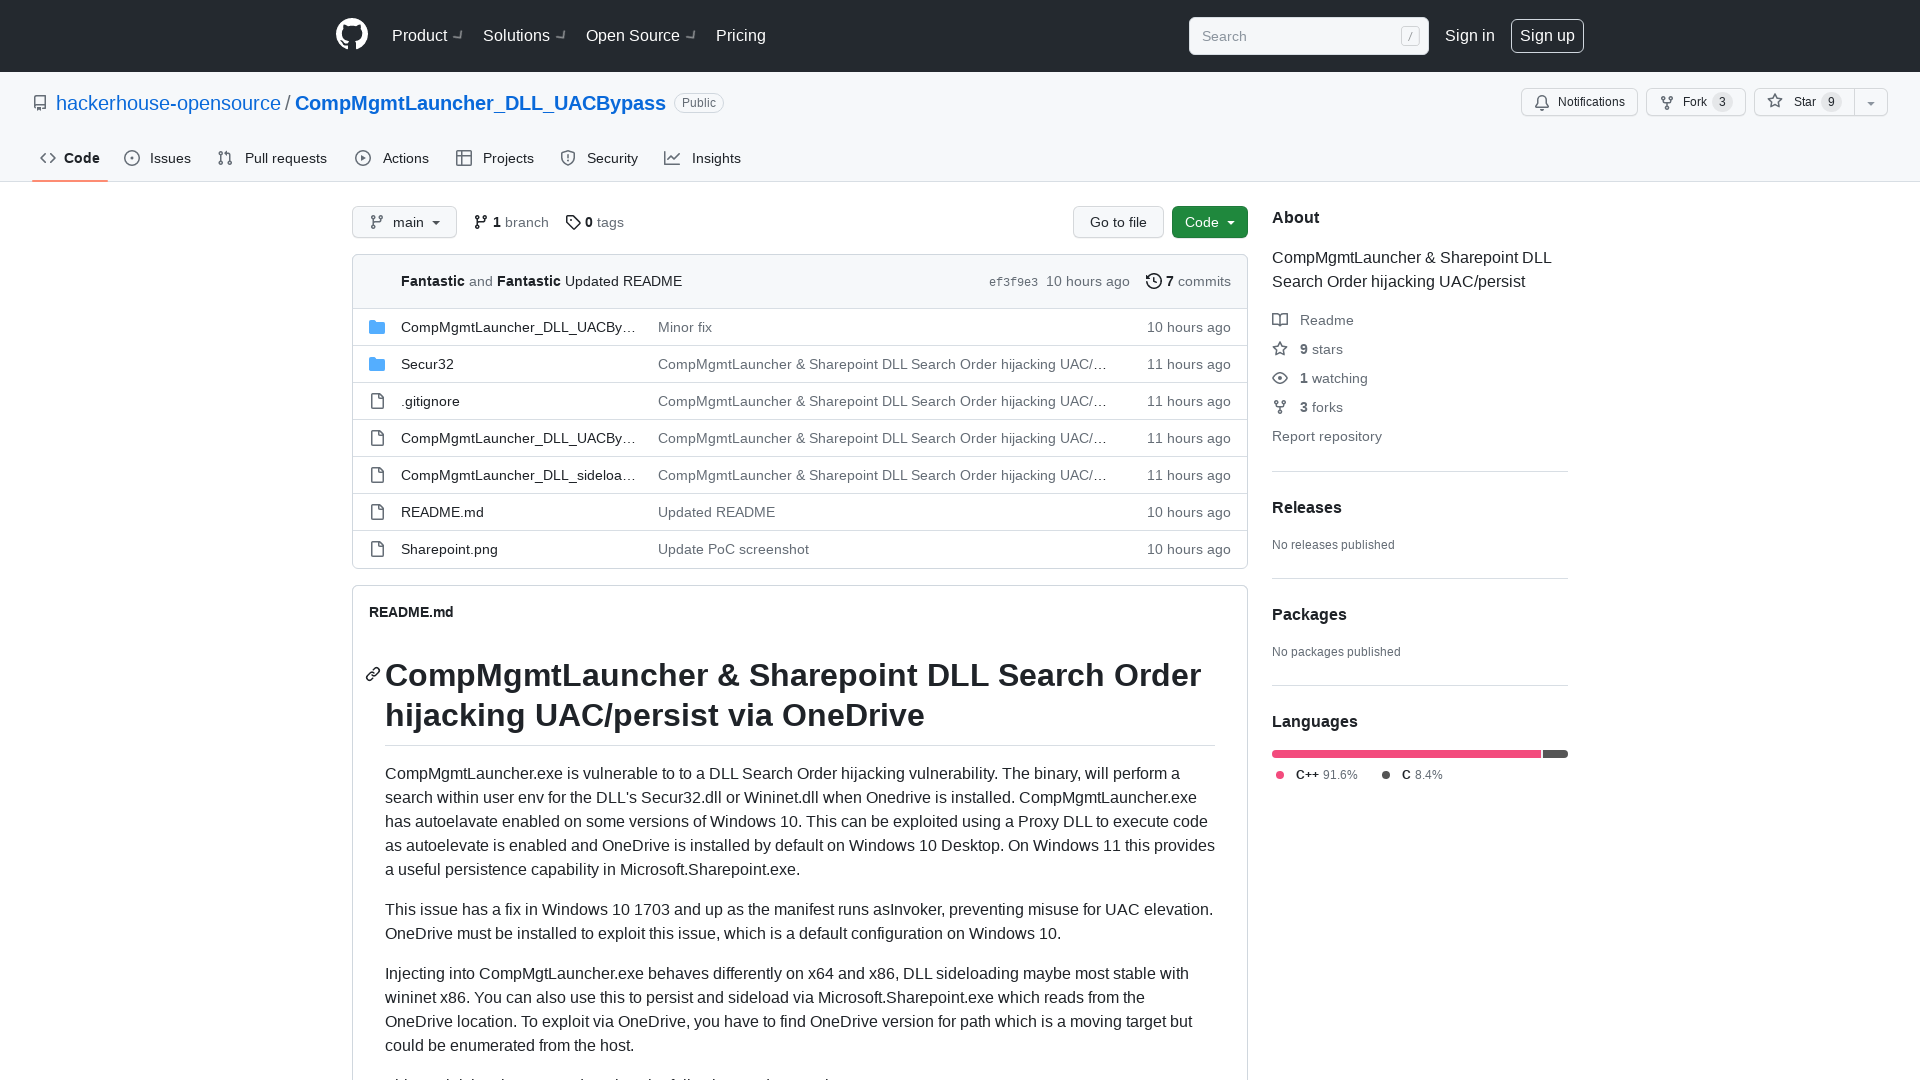Click the eye icon beside 1 watching
Screen dimensions: 1920x1080
coord(1280,378)
